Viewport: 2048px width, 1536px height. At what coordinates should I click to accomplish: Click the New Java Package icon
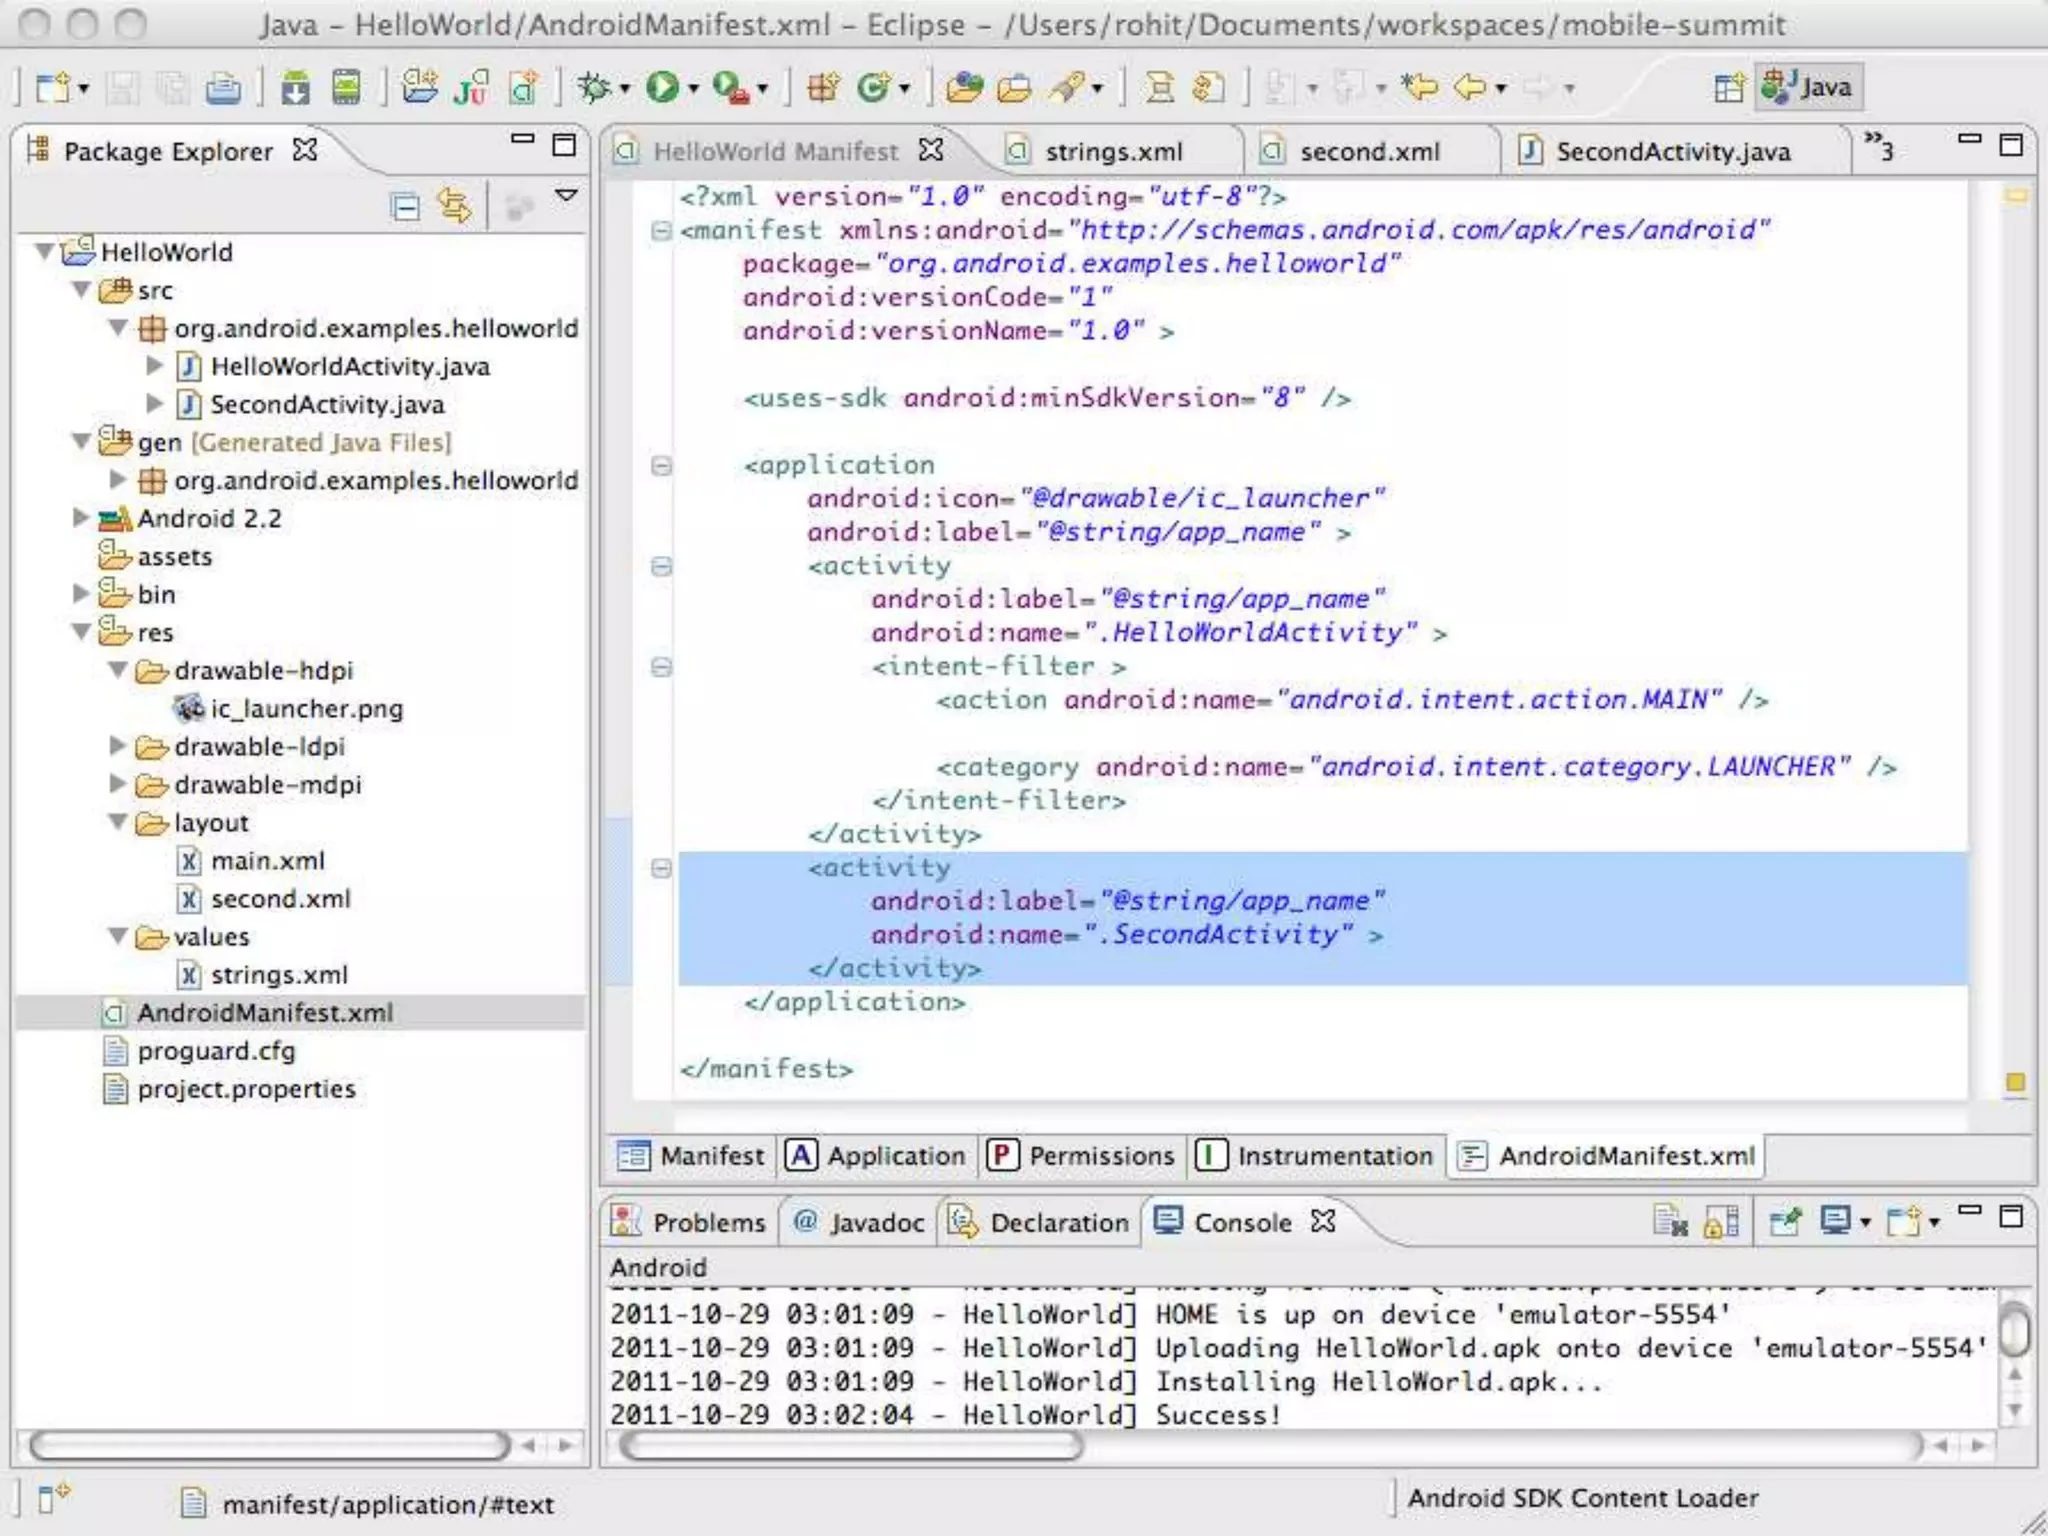point(823,88)
